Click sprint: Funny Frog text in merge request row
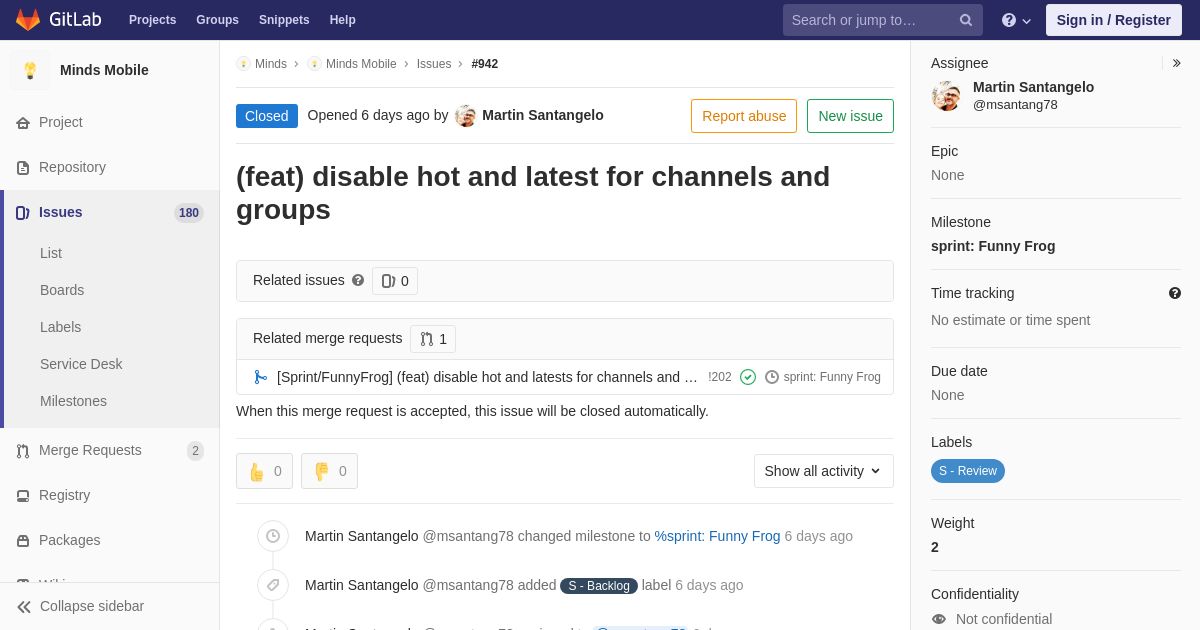This screenshot has width=1200, height=630. pos(832,377)
